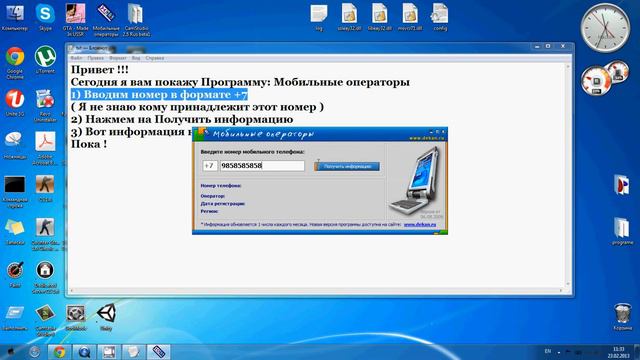Open the Мобильные операторы desktop shortcut
The width and height of the screenshot is (640, 360).
point(106,19)
